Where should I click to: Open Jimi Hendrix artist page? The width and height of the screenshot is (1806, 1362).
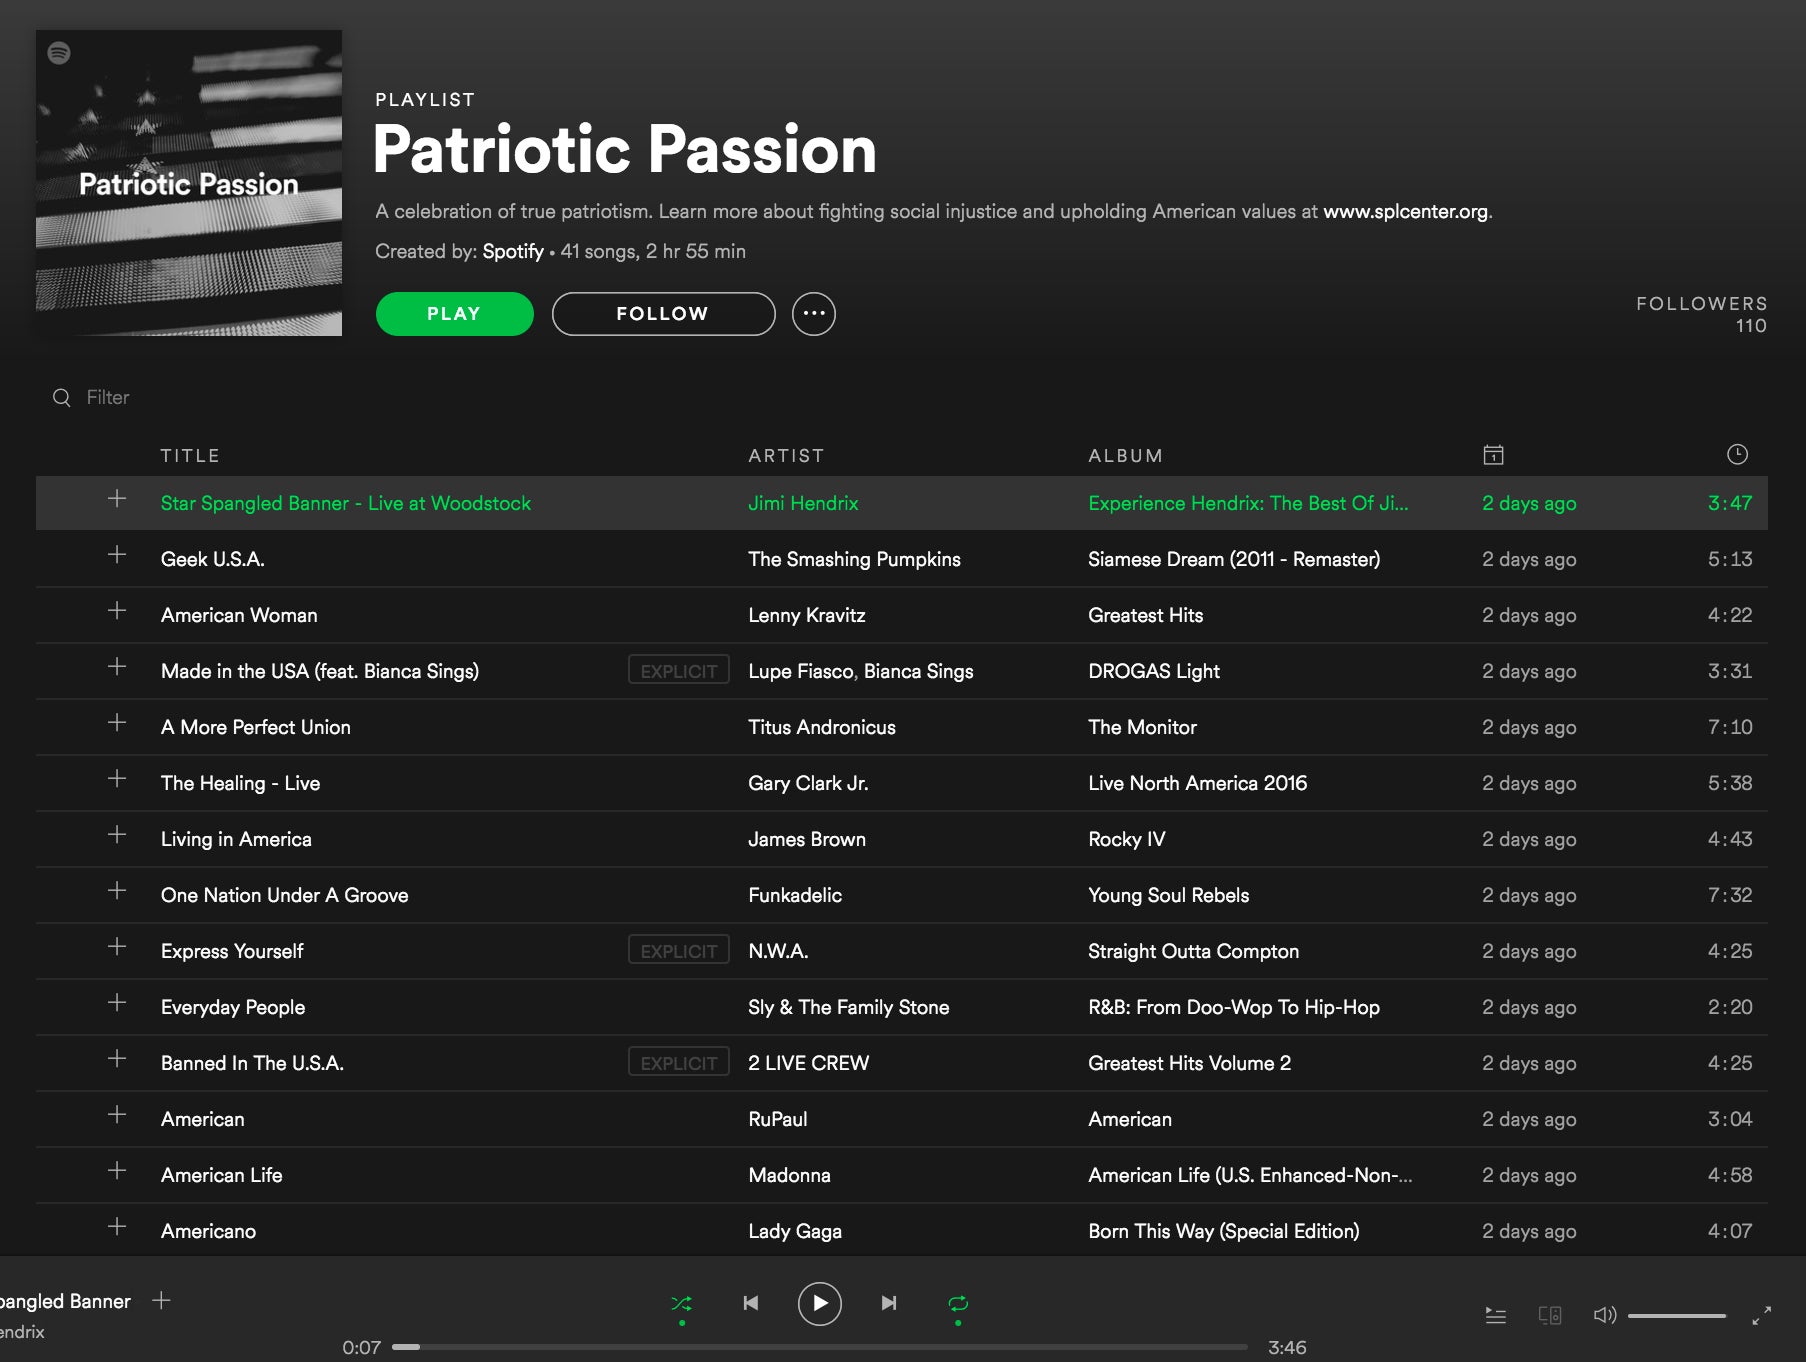(x=804, y=504)
